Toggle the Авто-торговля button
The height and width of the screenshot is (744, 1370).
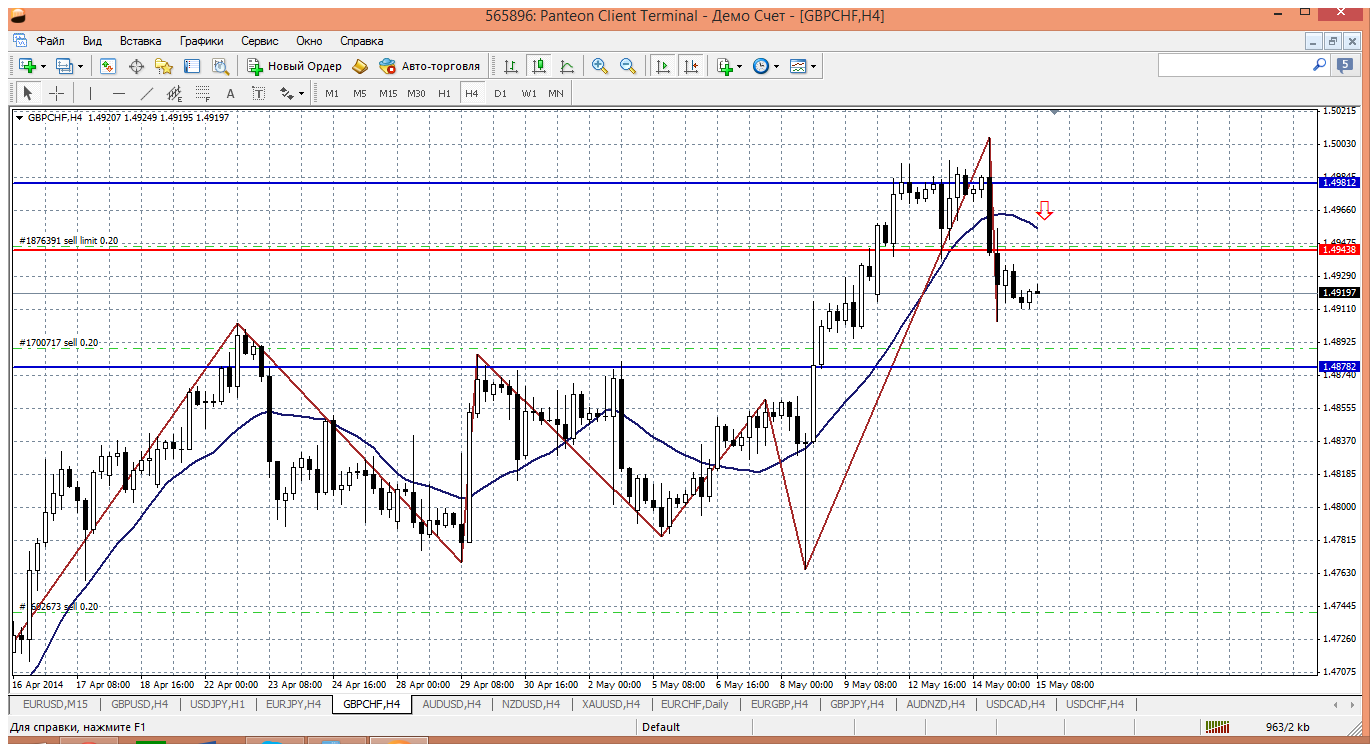coord(430,66)
